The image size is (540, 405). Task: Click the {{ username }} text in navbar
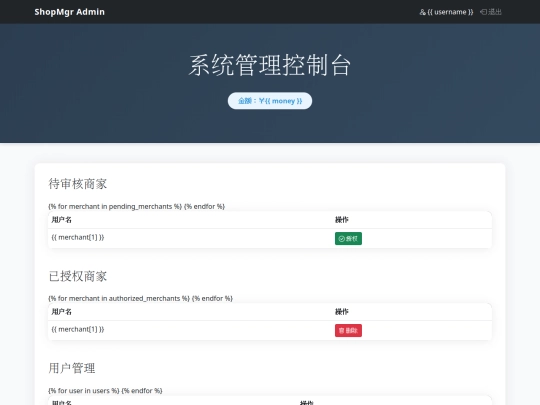[450, 12]
